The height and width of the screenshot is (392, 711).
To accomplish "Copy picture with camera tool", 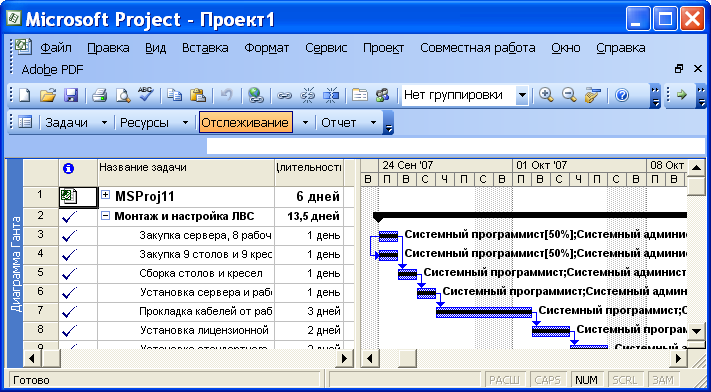I will point(592,95).
